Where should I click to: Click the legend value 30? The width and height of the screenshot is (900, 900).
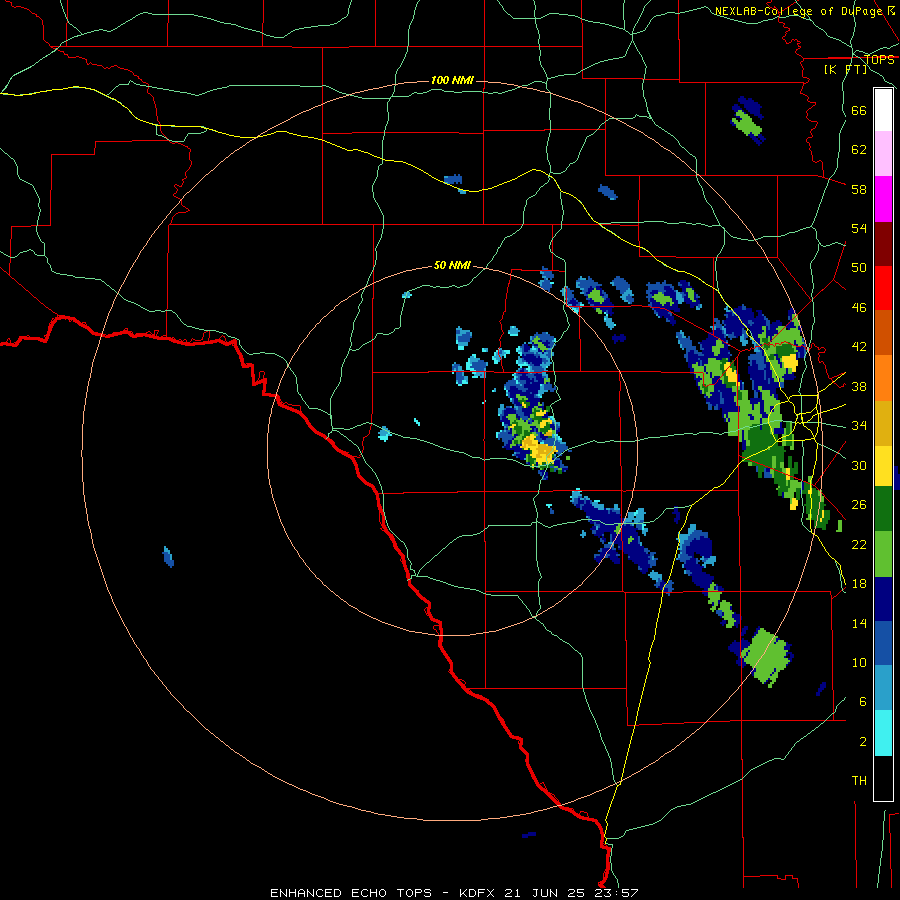point(859,465)
